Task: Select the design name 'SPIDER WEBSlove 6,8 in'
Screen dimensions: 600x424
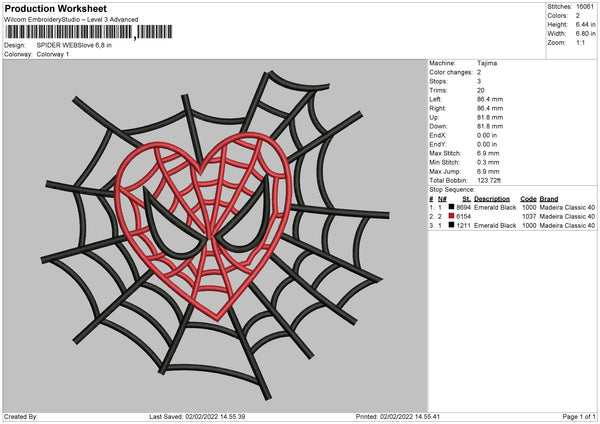Action: tap(74, 45)
